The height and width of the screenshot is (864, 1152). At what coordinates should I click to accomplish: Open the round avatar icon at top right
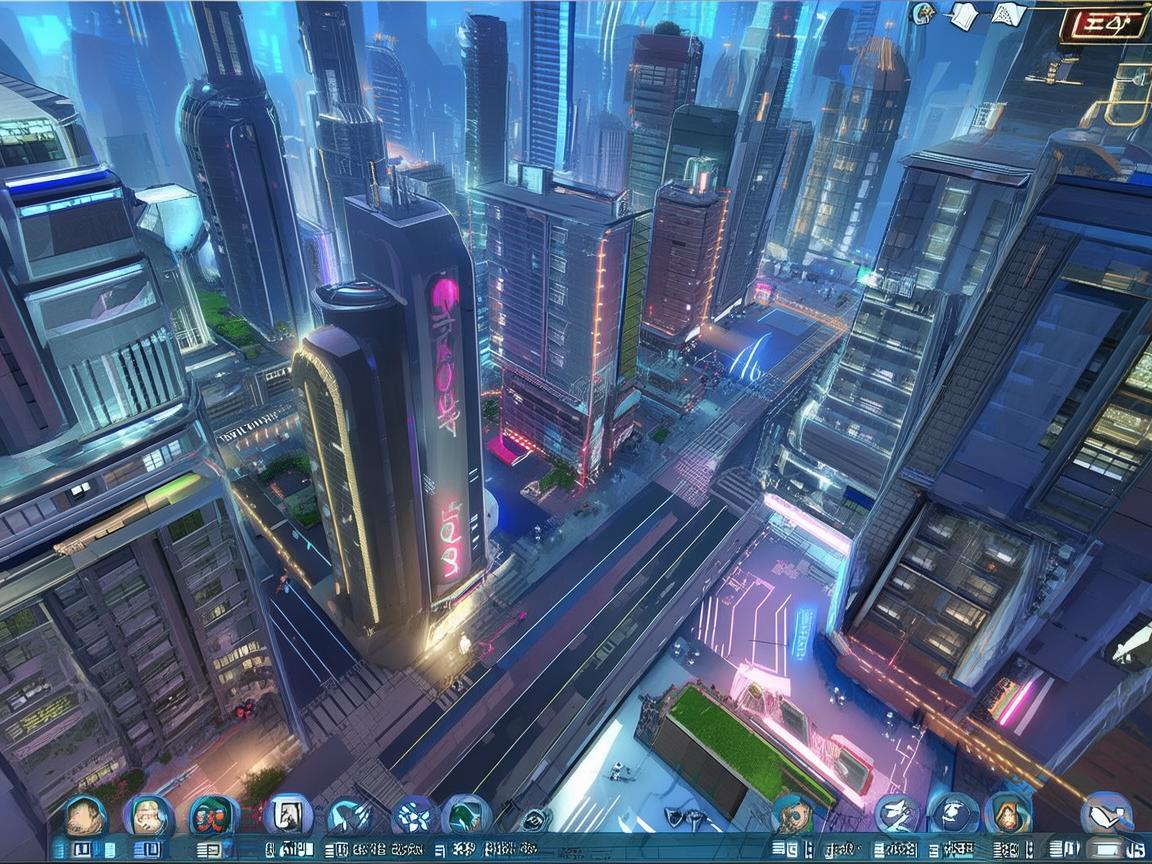click(925, 13)
